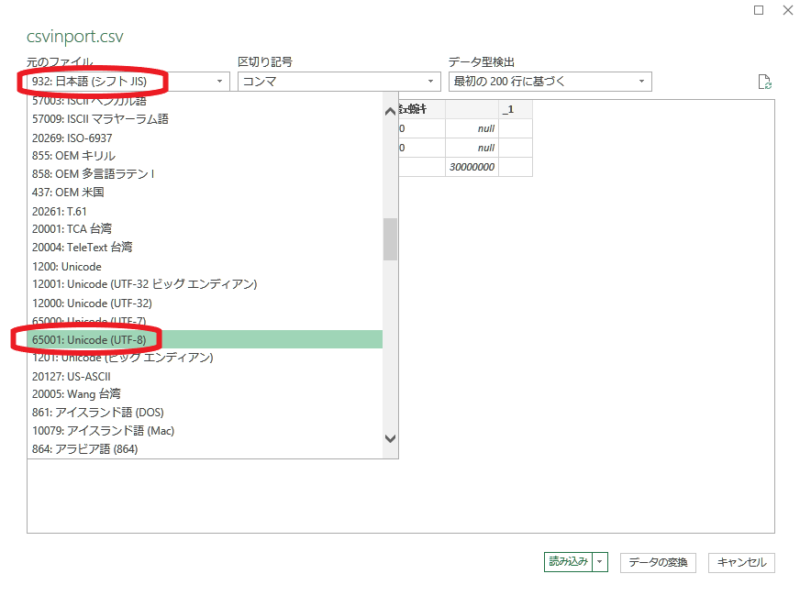
Task: Click the _1 column header in preview
Action: 514,109
